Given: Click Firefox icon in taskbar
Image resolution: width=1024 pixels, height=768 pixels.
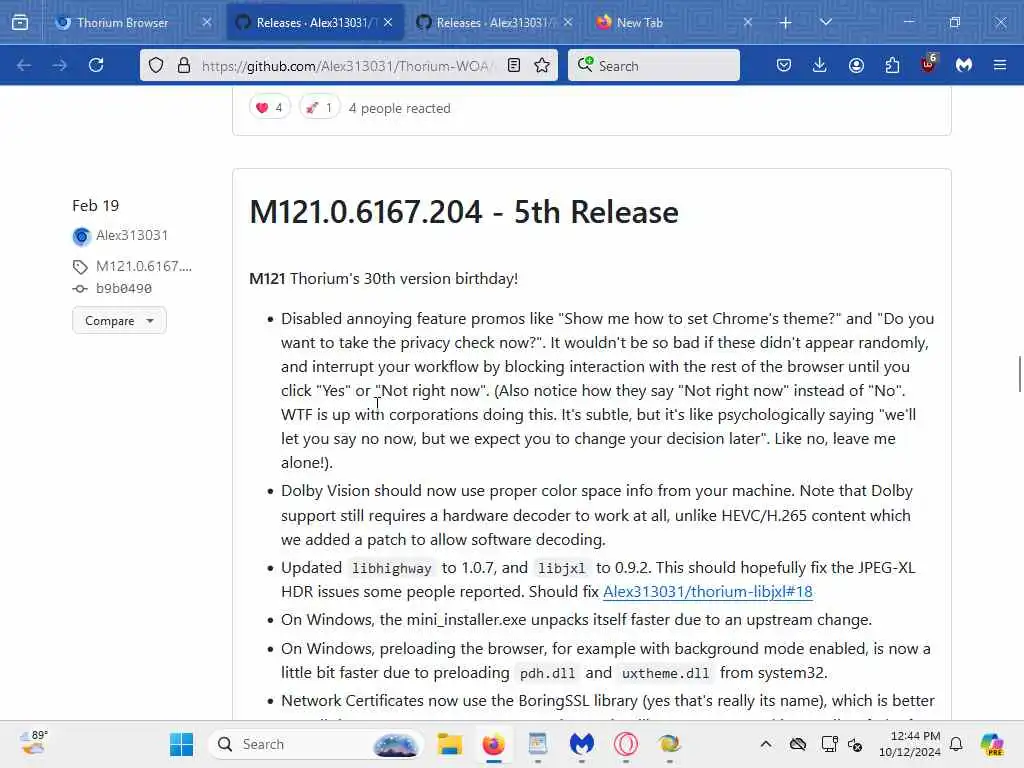Looking at the screenshot, I should coord(494,744).
